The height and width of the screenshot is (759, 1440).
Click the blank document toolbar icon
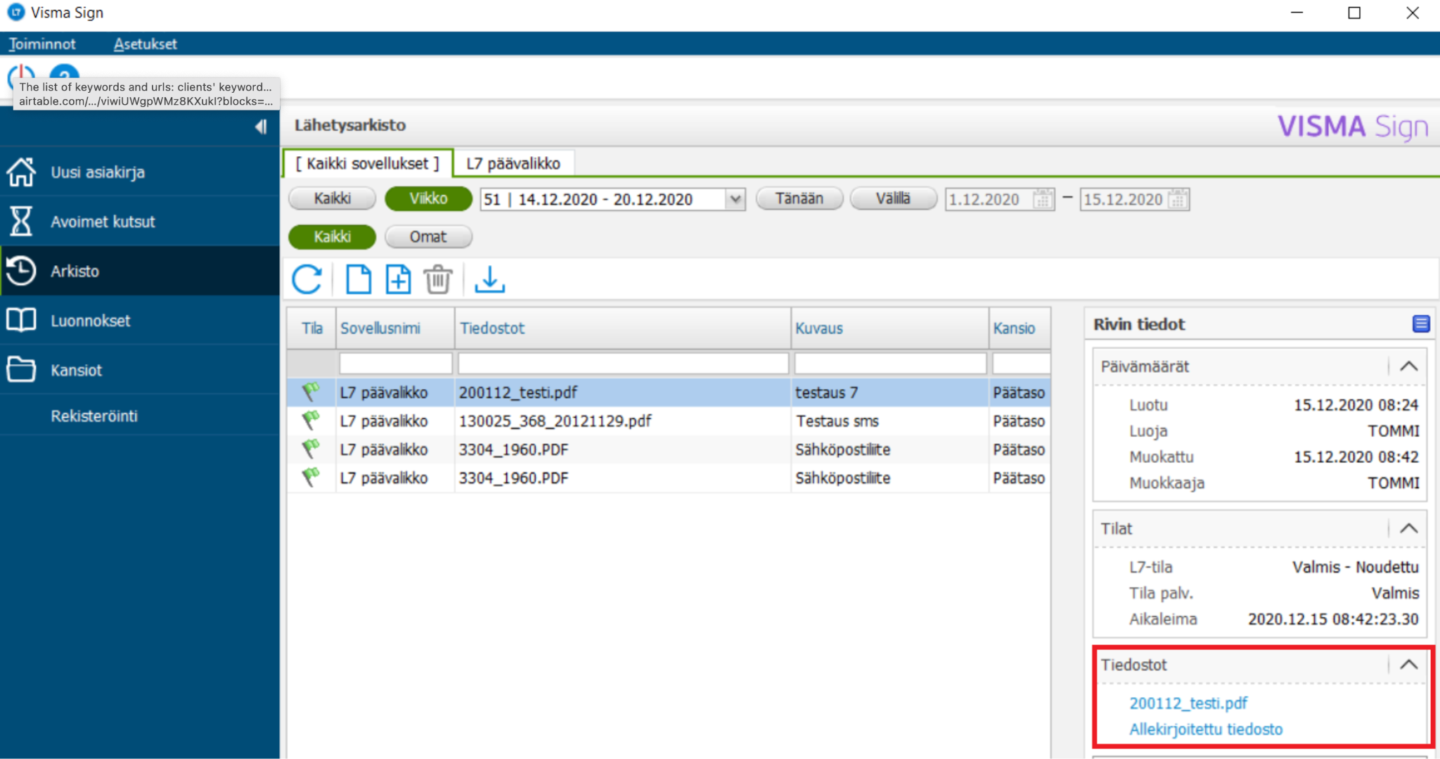pos(358,279)
